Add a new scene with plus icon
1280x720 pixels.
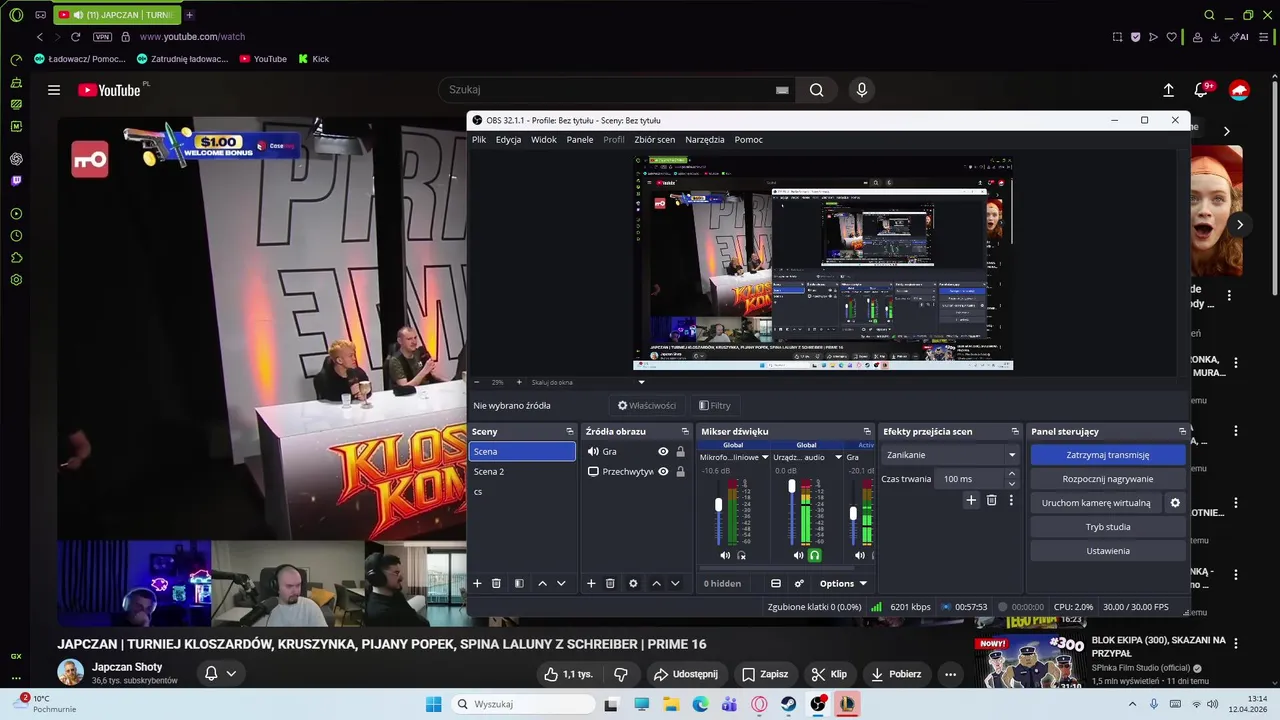pos(477,583)
